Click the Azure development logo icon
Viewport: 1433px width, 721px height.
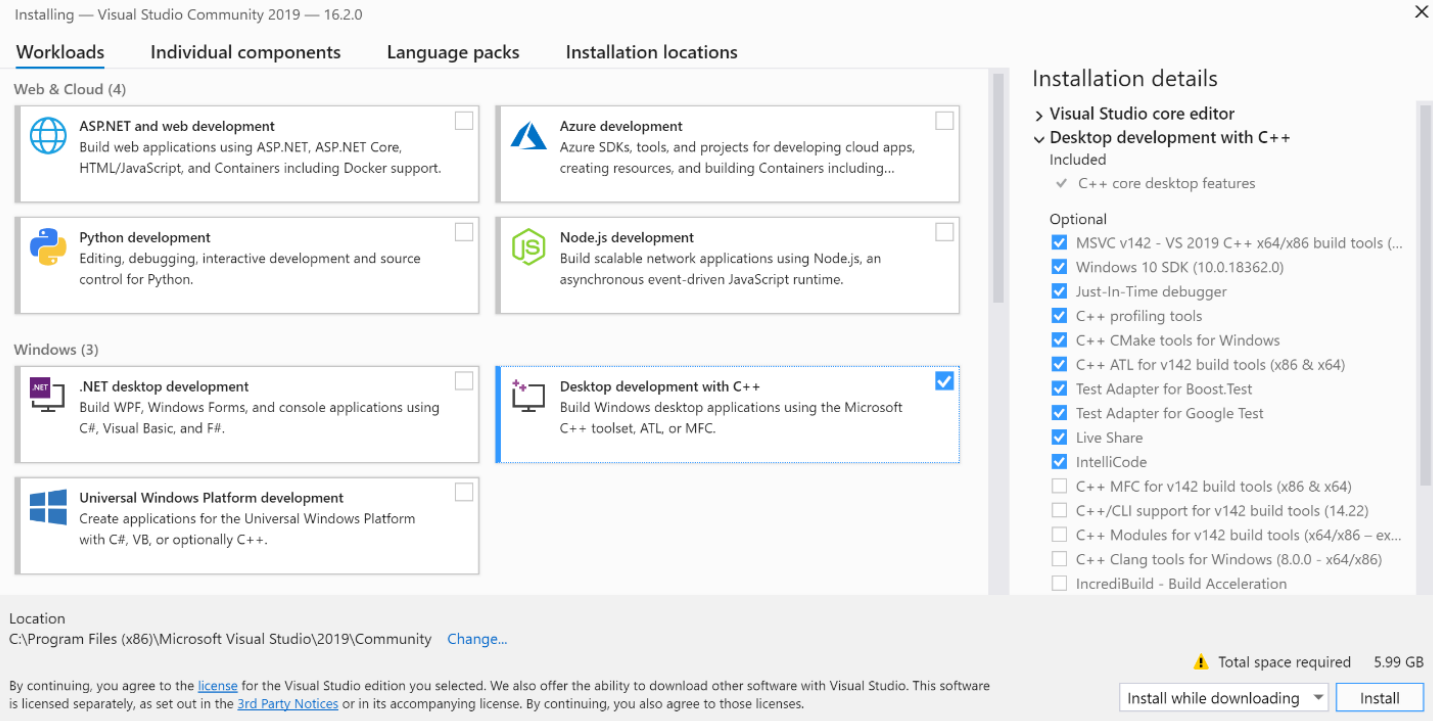(x=528, y=136)
